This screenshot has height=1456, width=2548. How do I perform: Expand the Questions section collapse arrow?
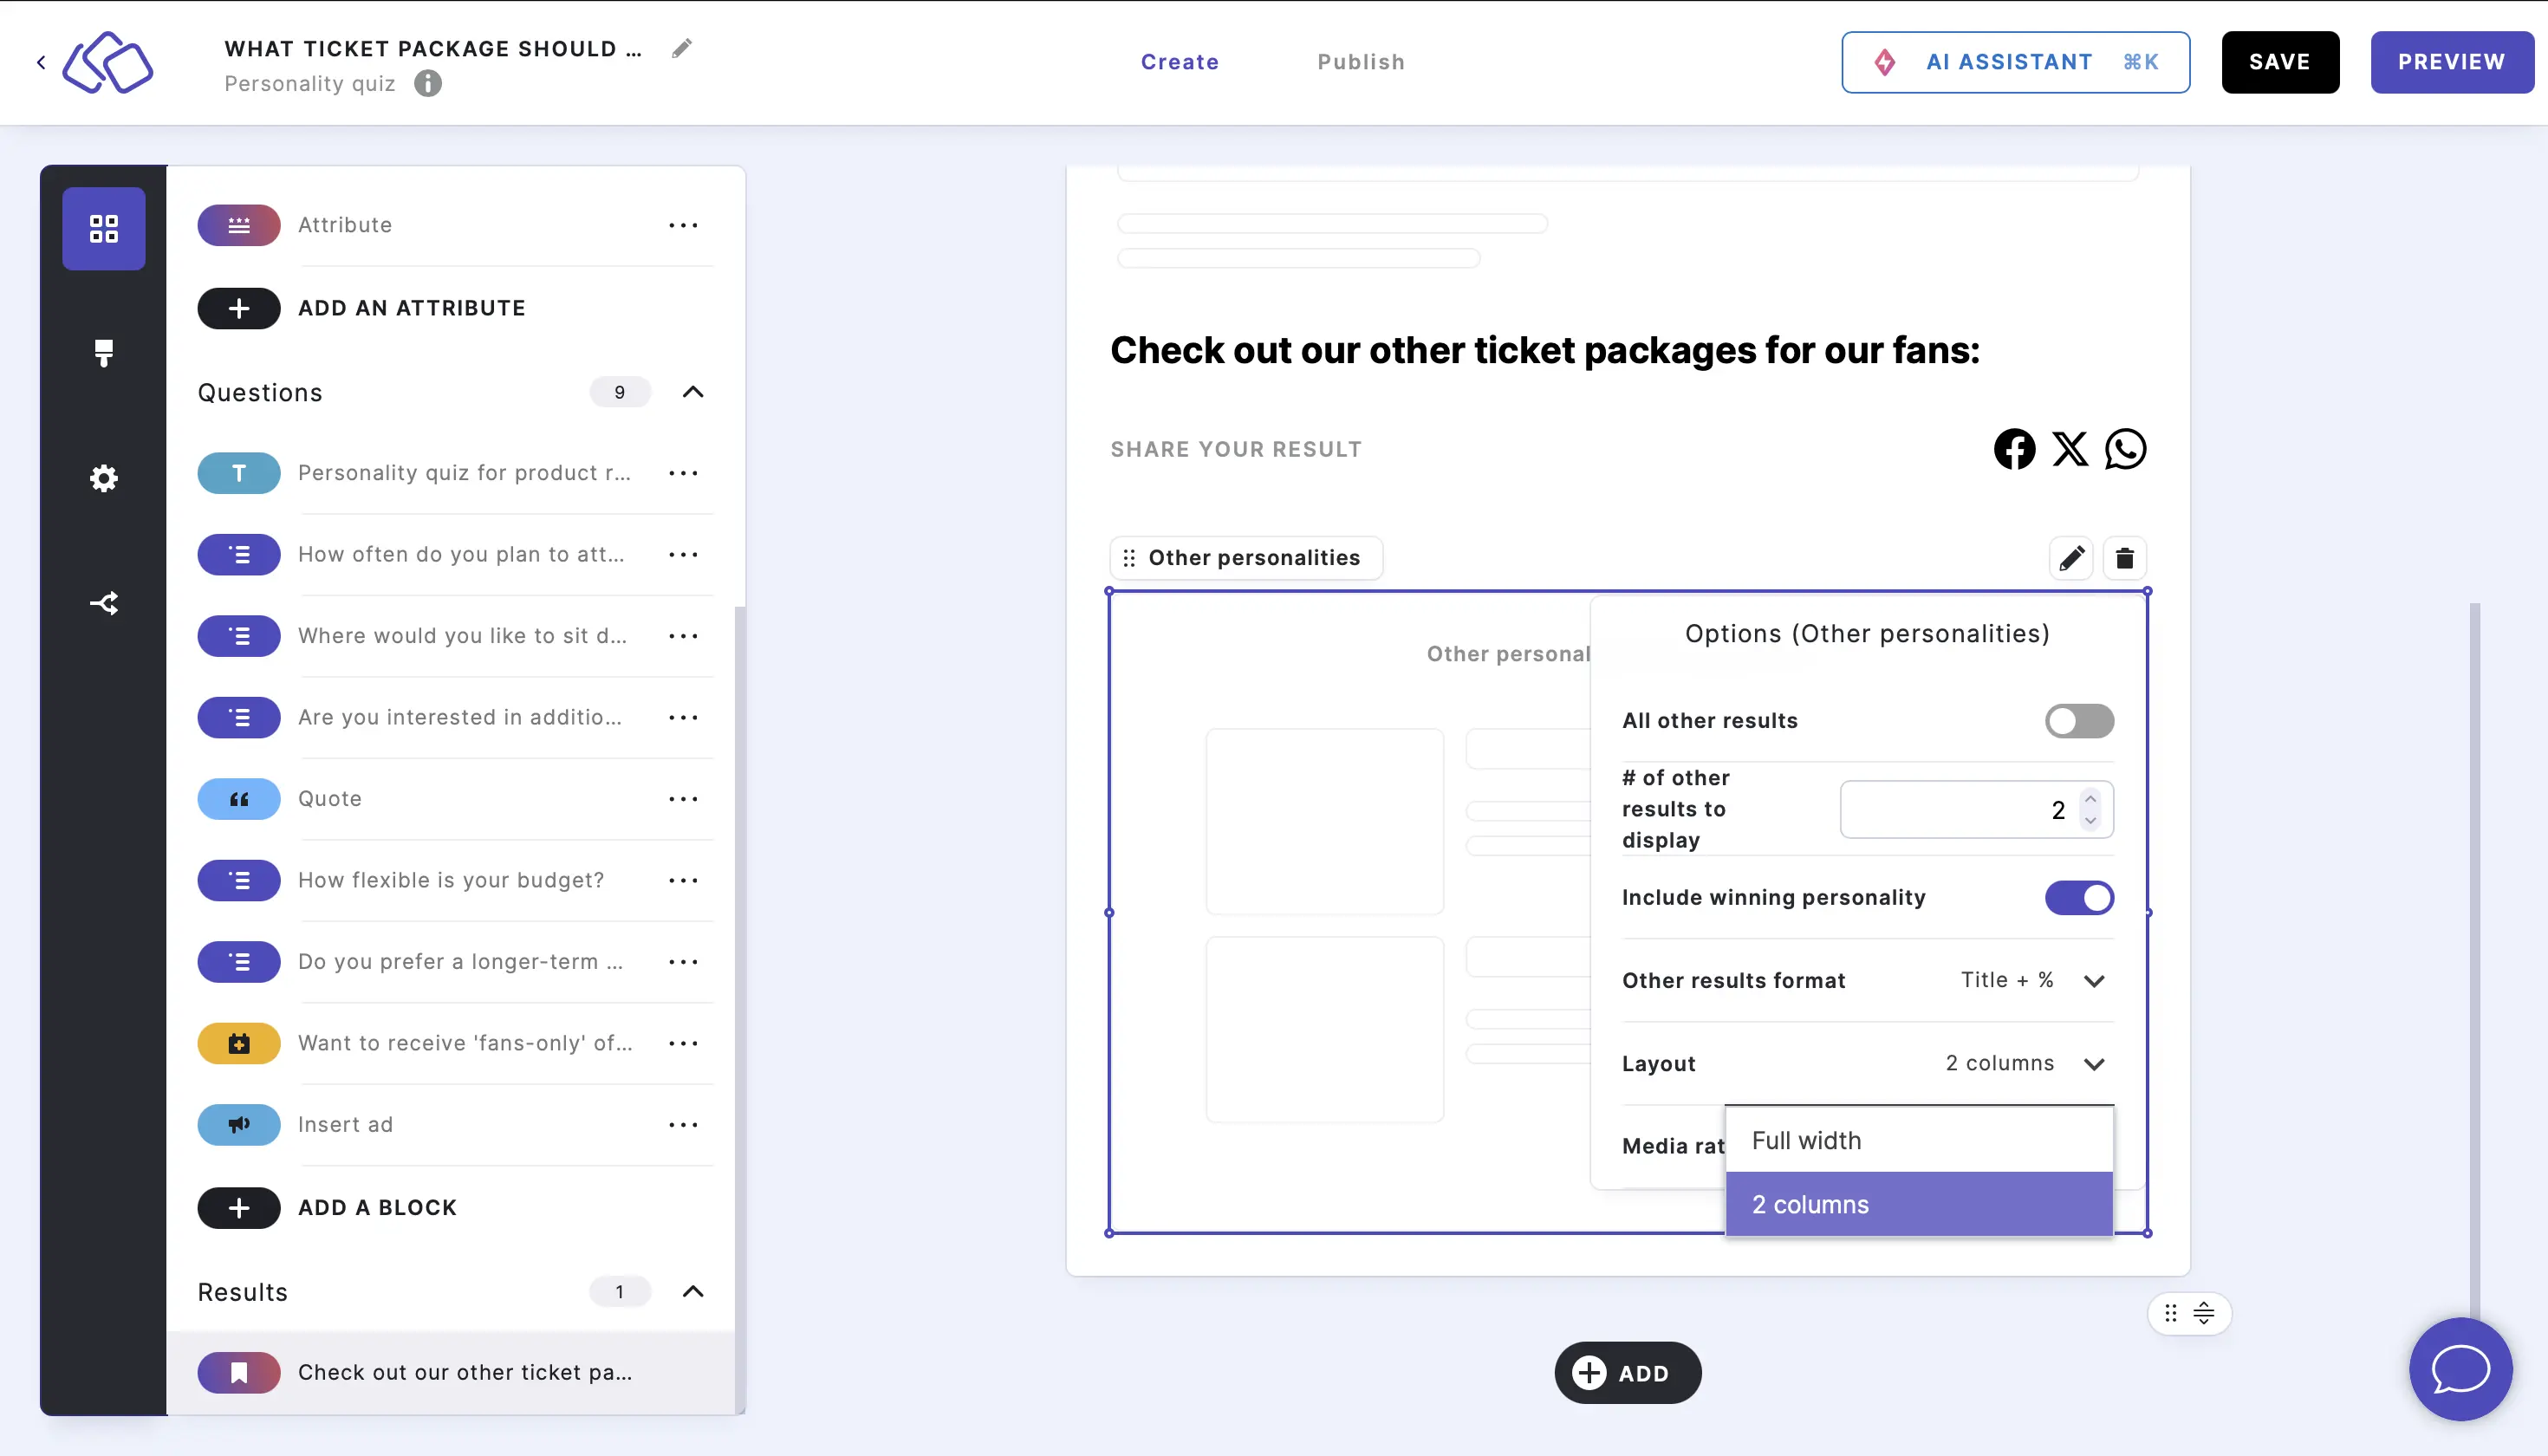coord(695,390)
